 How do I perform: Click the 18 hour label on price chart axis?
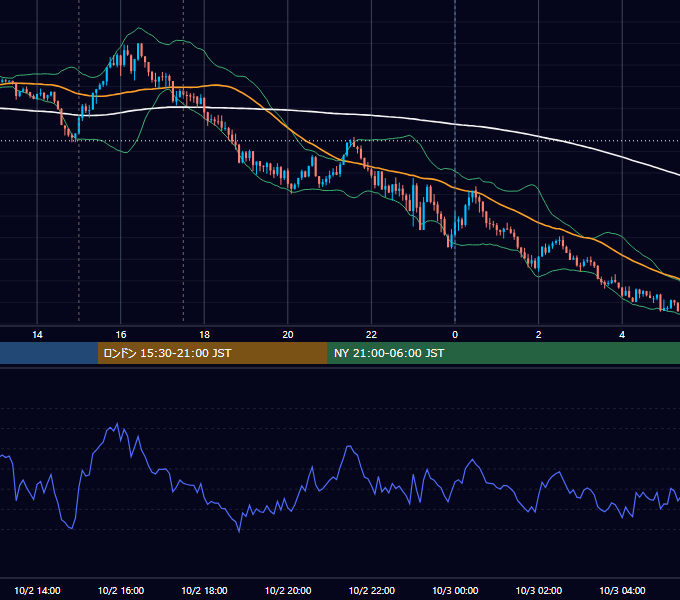(x=204, y=335)
